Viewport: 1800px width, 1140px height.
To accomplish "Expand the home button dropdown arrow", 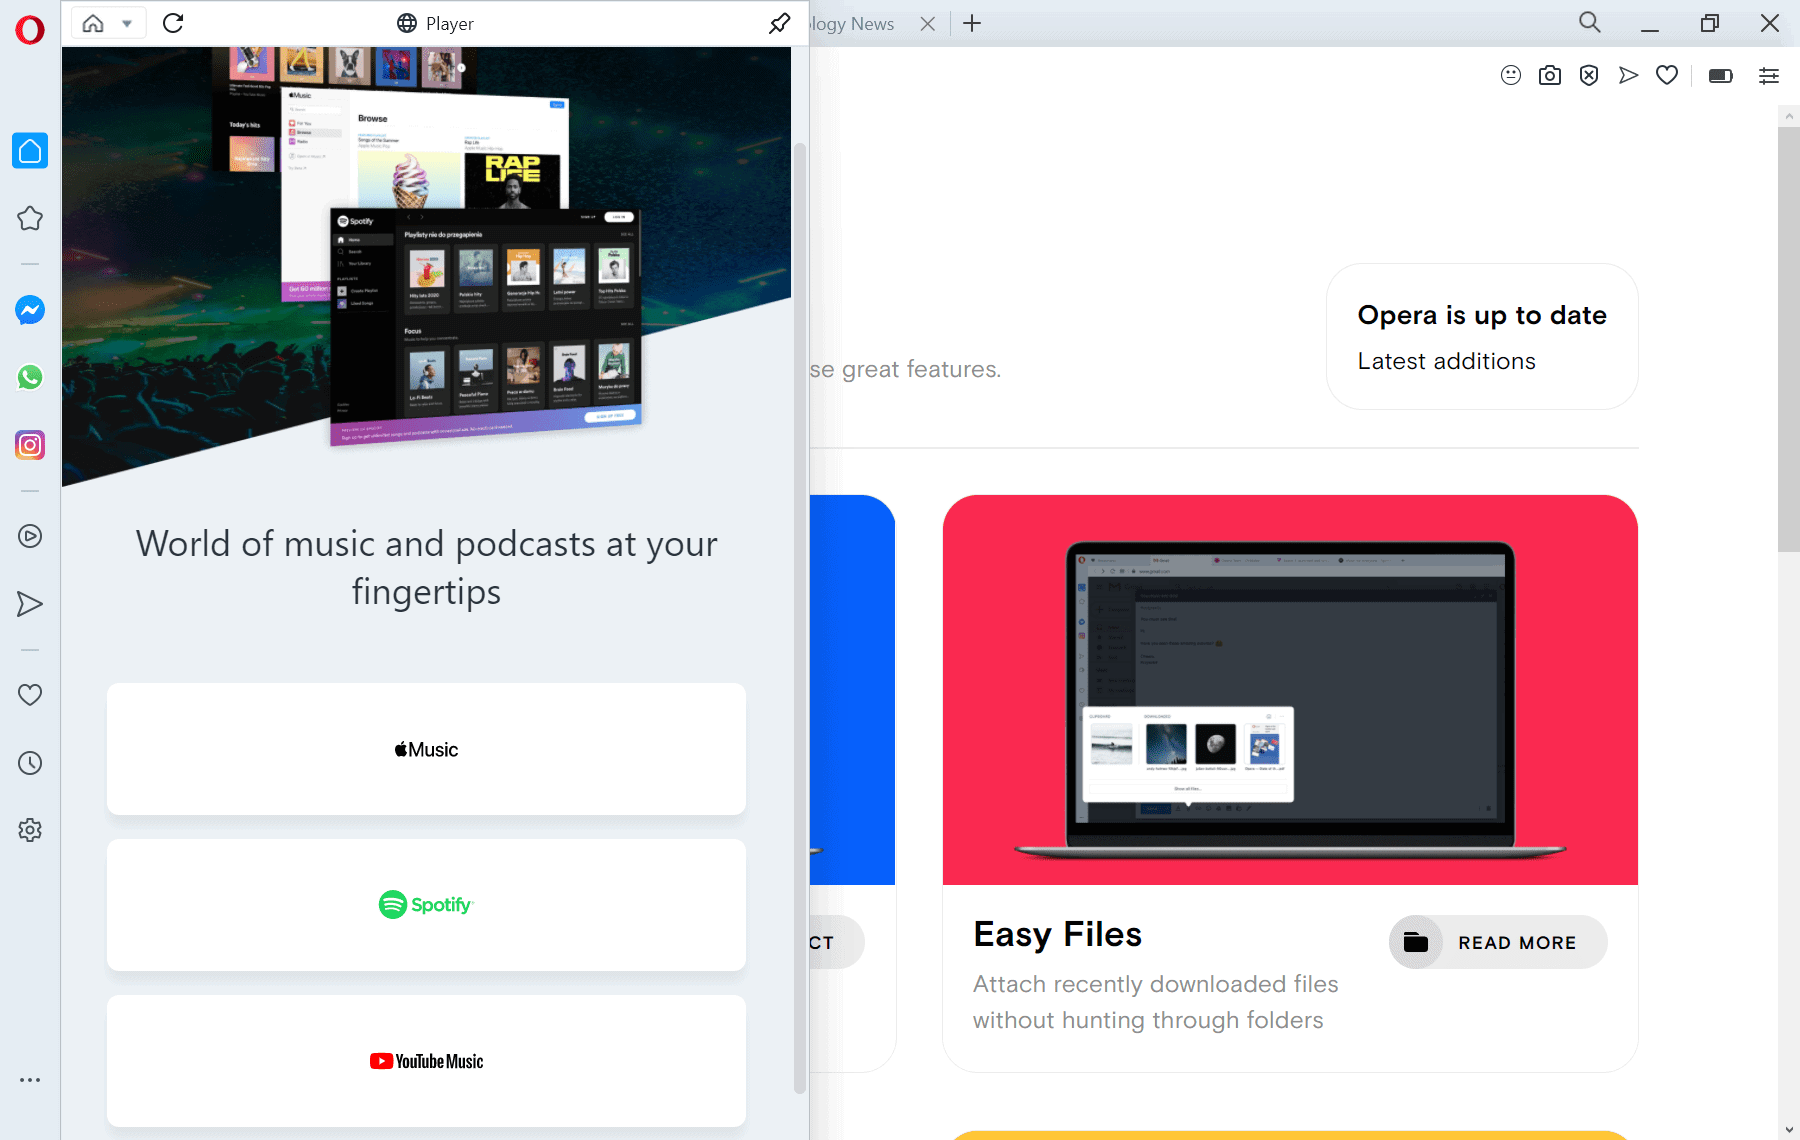I will tap(127, 23).
